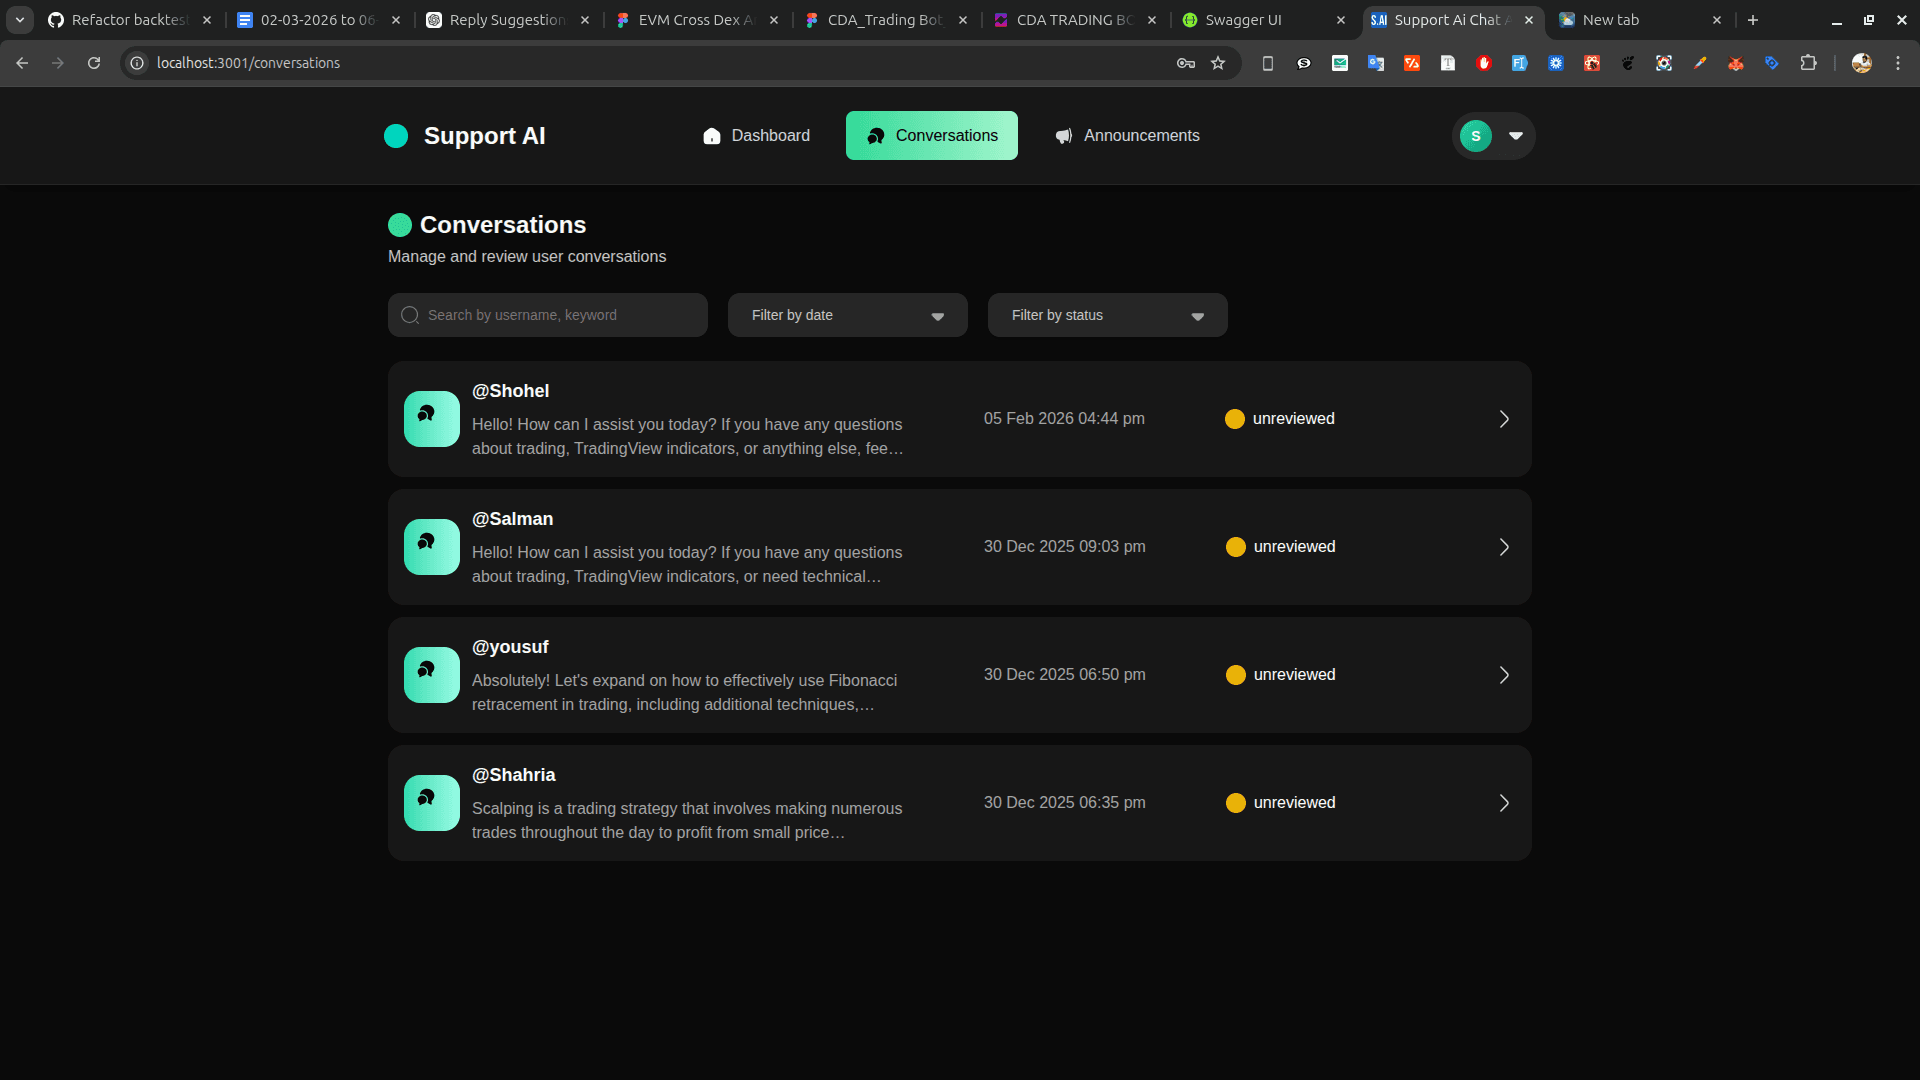Screen dimensions: 1920x1080
Task: Click the Support AI logo dot
Action: click(x=396, y=136)
